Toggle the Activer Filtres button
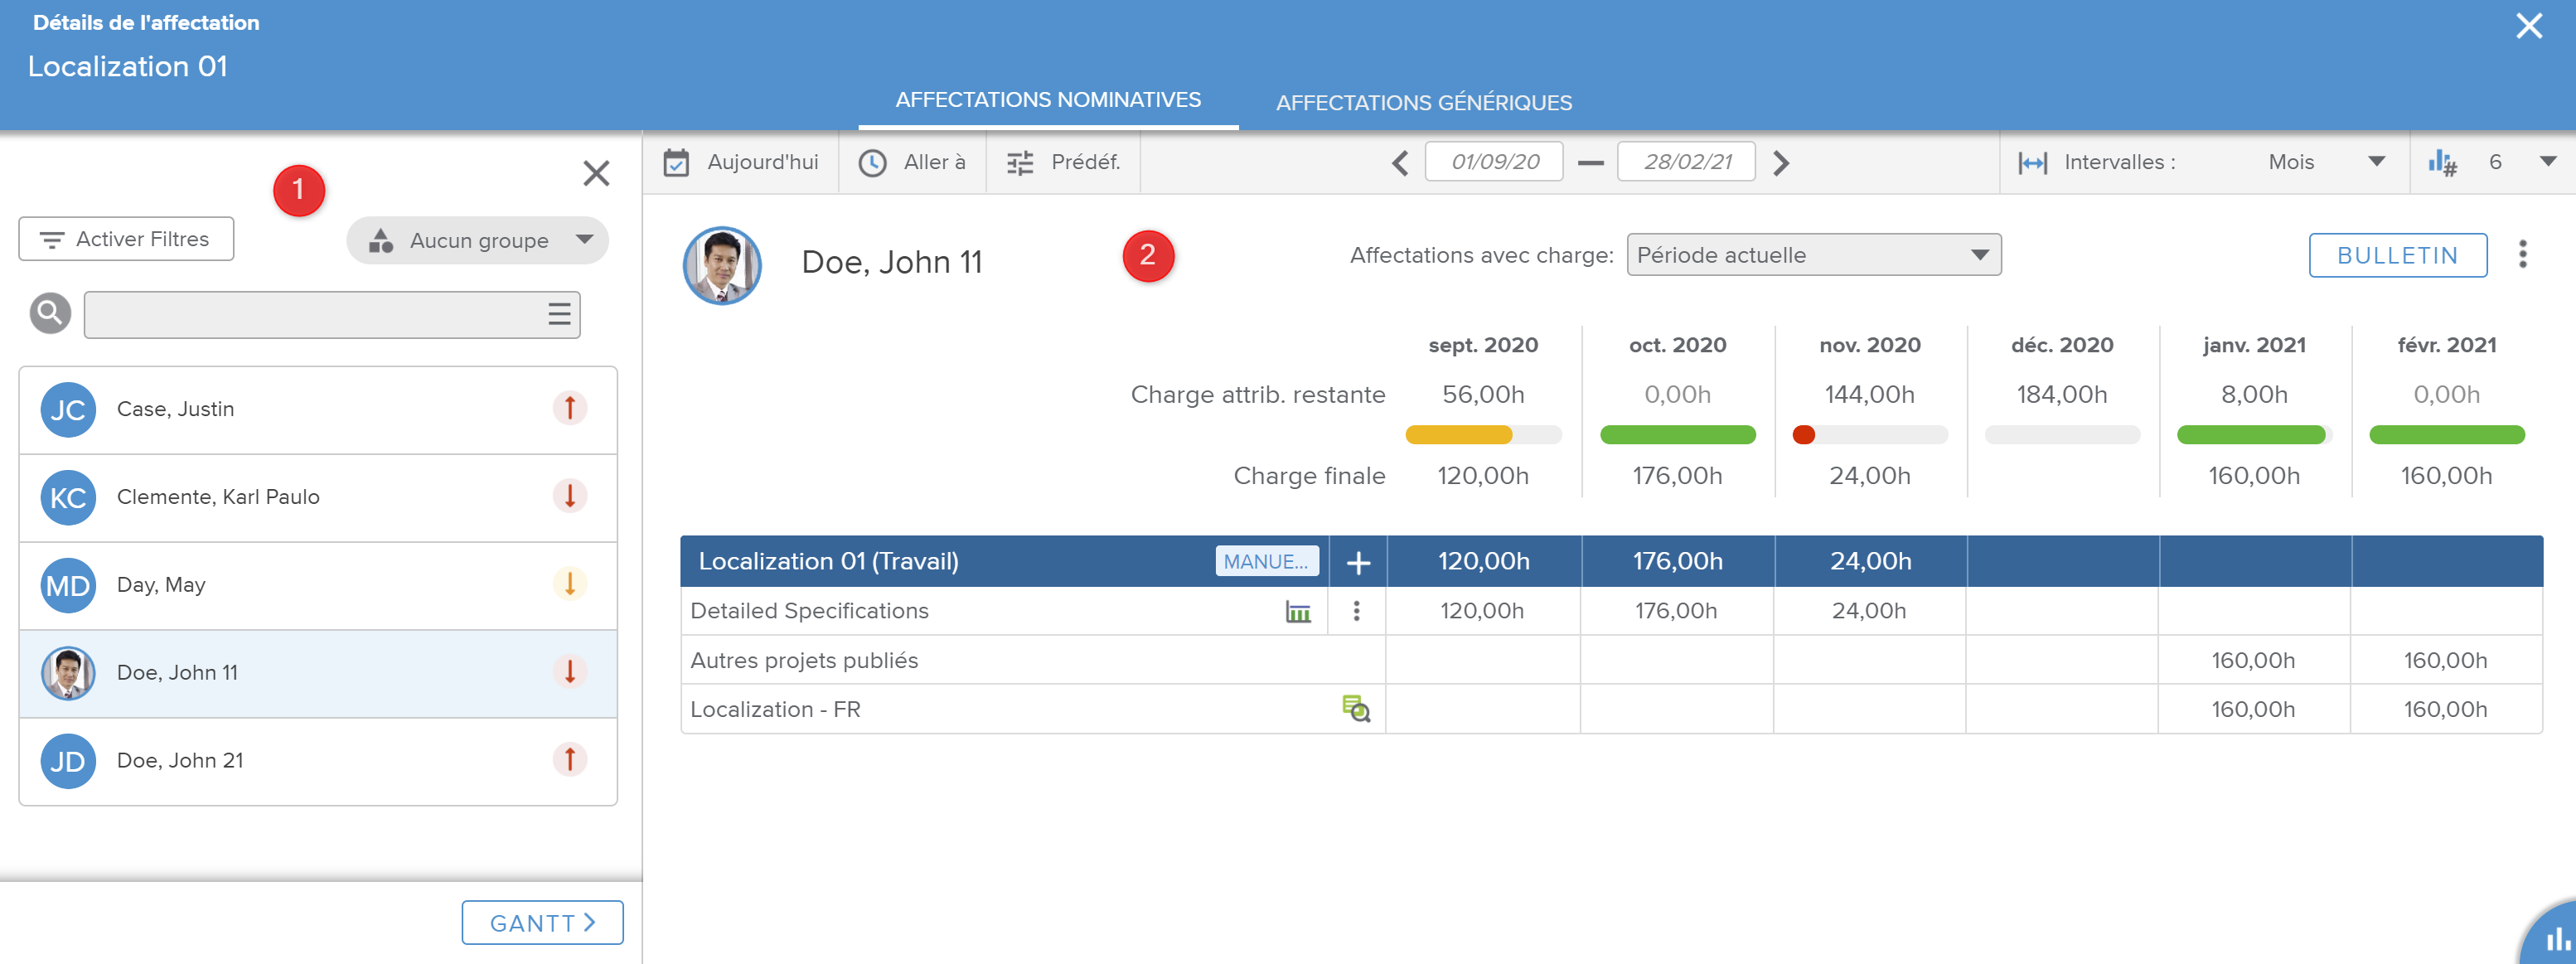2576x964 pixels. [x=126, y=239]
